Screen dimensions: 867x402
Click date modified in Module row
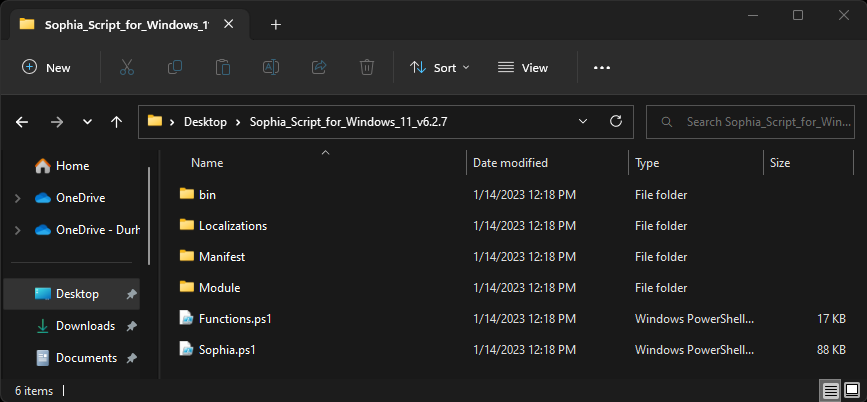tap(524, 288)
